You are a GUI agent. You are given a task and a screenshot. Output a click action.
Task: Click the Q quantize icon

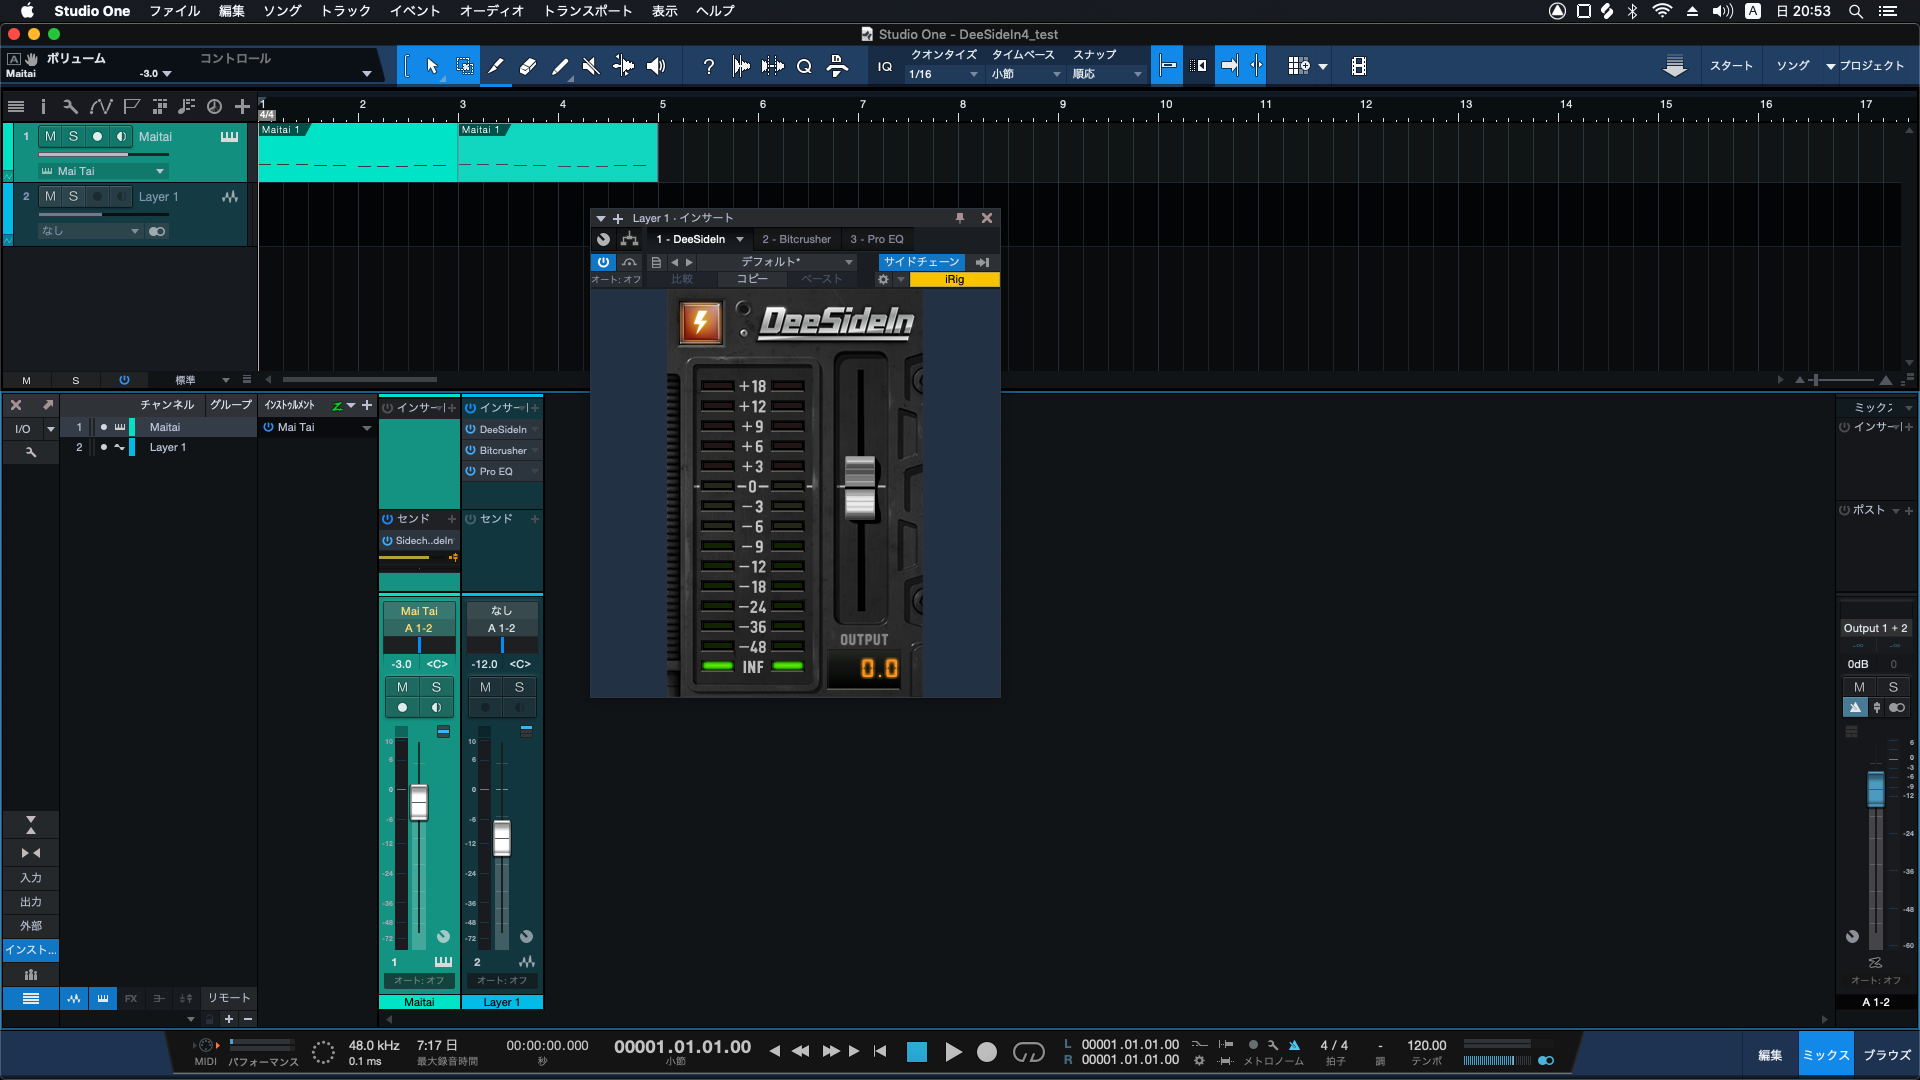point(804,66)
